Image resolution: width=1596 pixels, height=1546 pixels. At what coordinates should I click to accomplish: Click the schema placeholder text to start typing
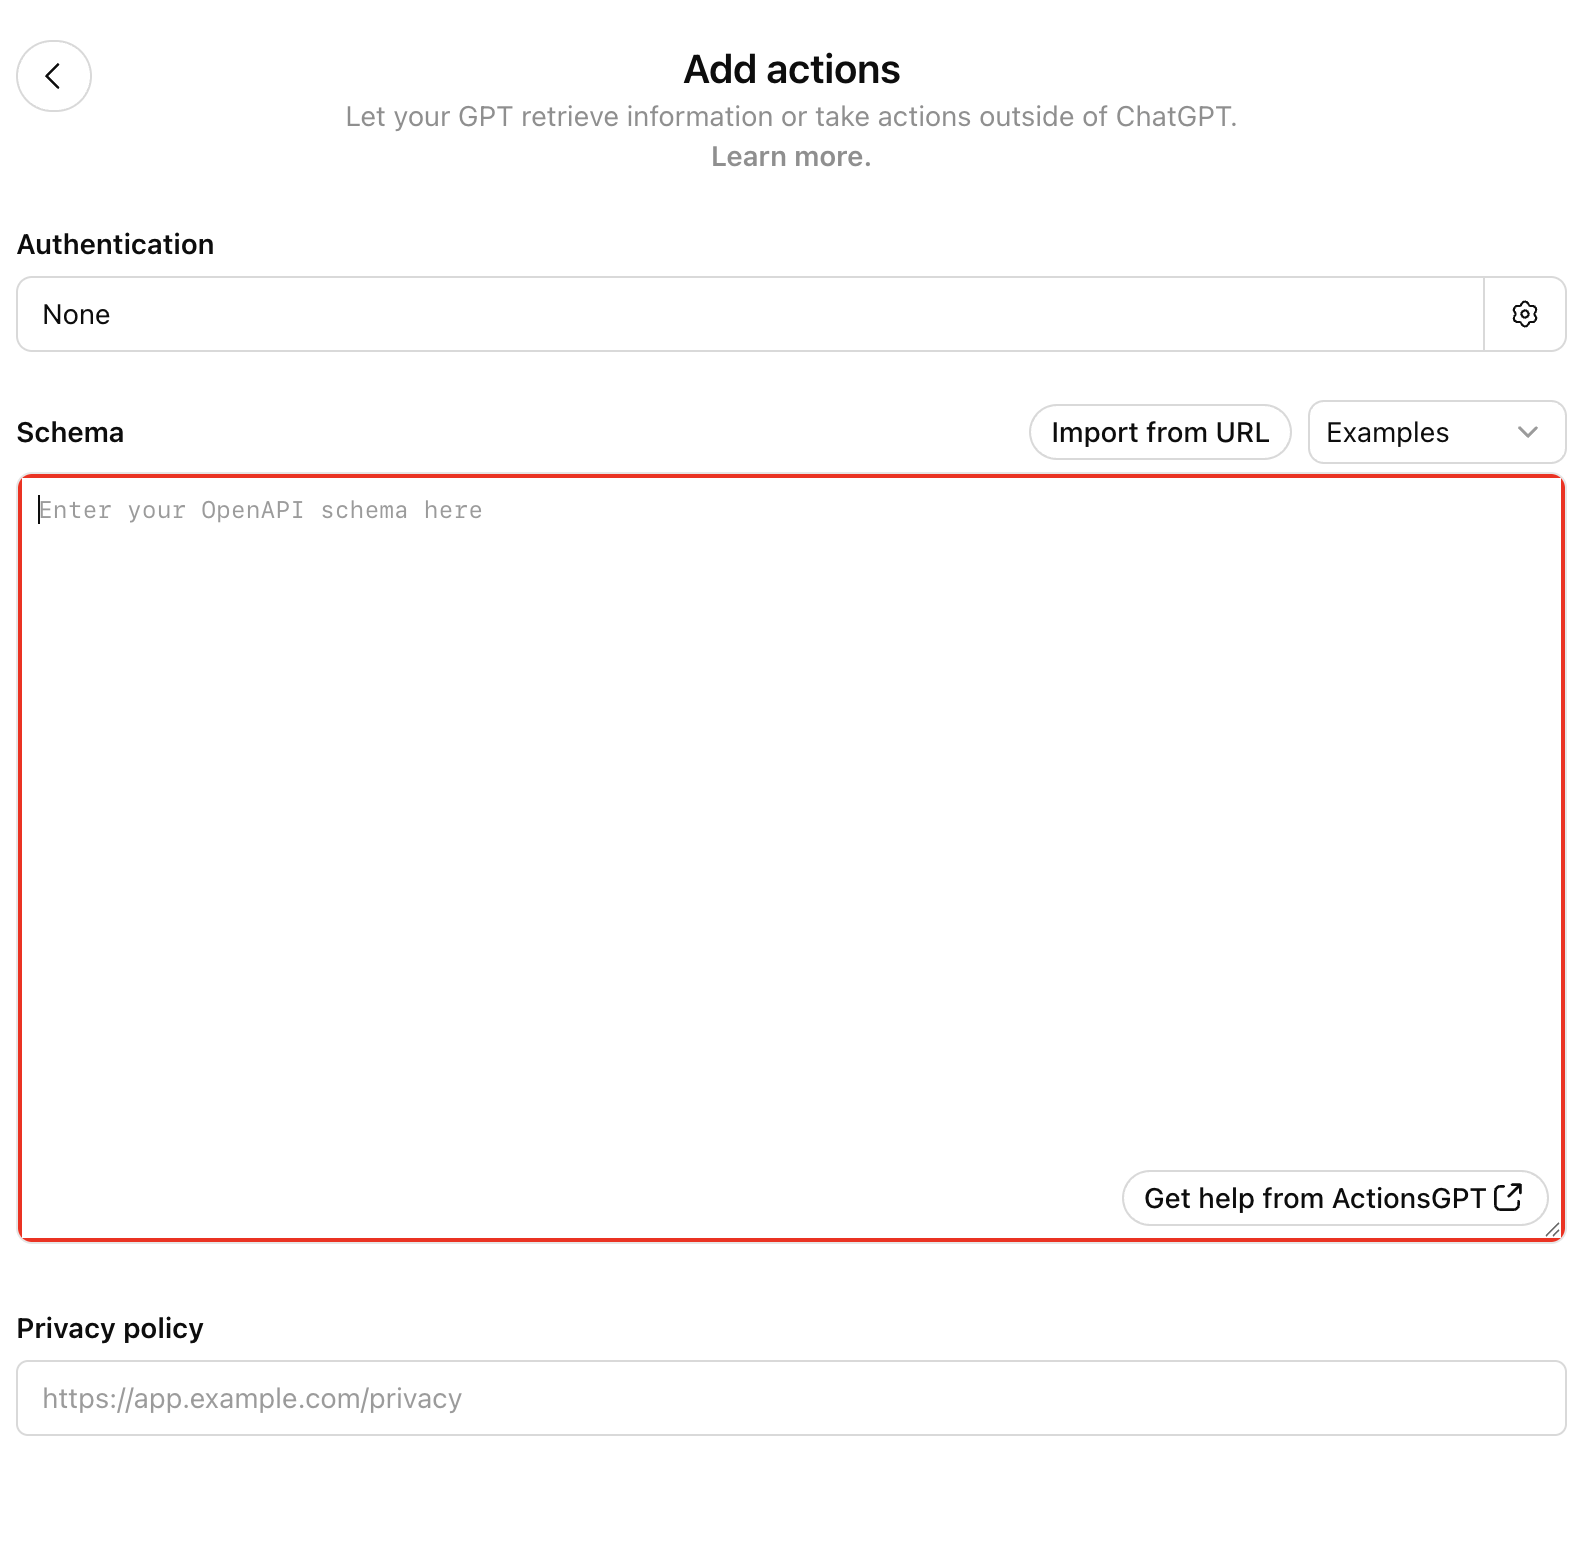tap(260, 510)
